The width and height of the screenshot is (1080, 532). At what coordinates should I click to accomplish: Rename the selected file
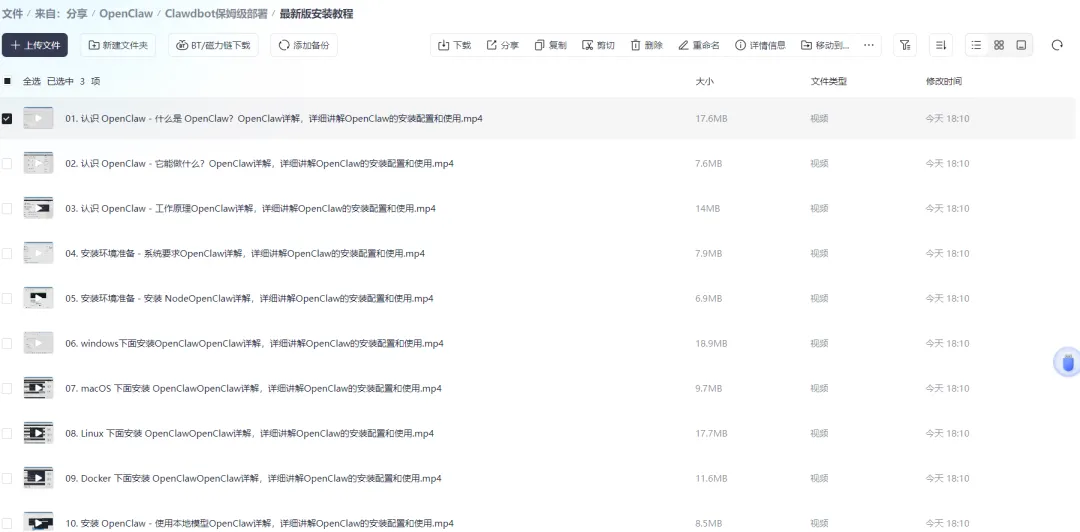pyautogui.click(x=699, y=45)
